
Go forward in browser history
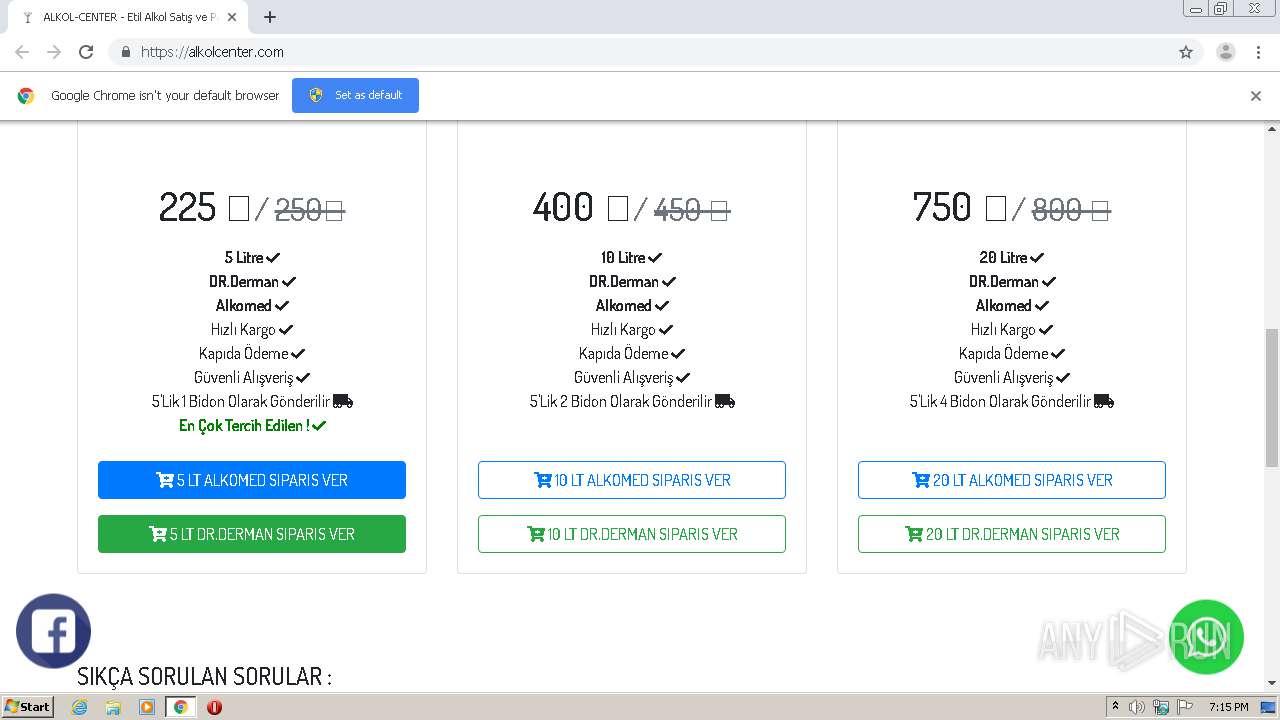[54, 52]
